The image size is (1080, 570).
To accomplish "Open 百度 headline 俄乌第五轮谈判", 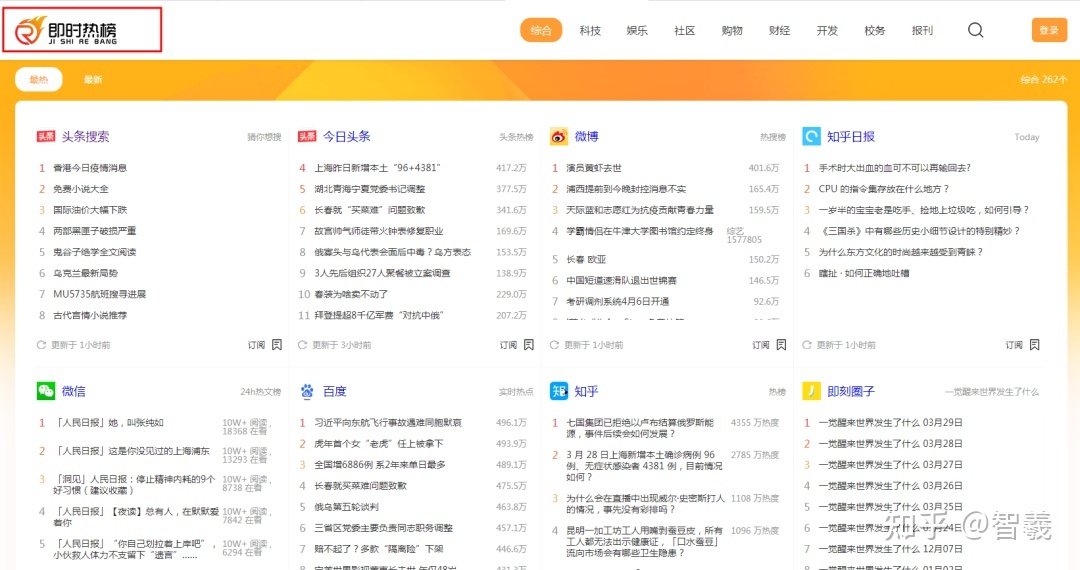I will click(346, 507).
